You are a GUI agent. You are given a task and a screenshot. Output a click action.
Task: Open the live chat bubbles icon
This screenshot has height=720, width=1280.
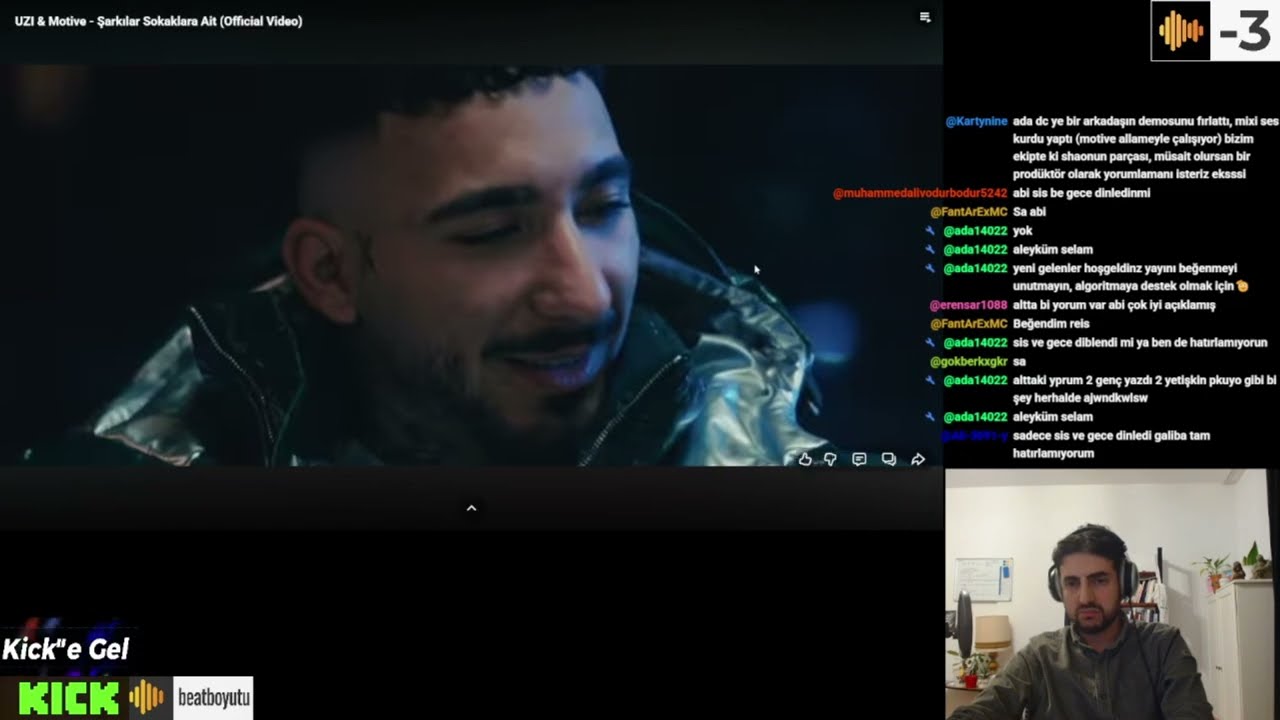pos(888,459)
